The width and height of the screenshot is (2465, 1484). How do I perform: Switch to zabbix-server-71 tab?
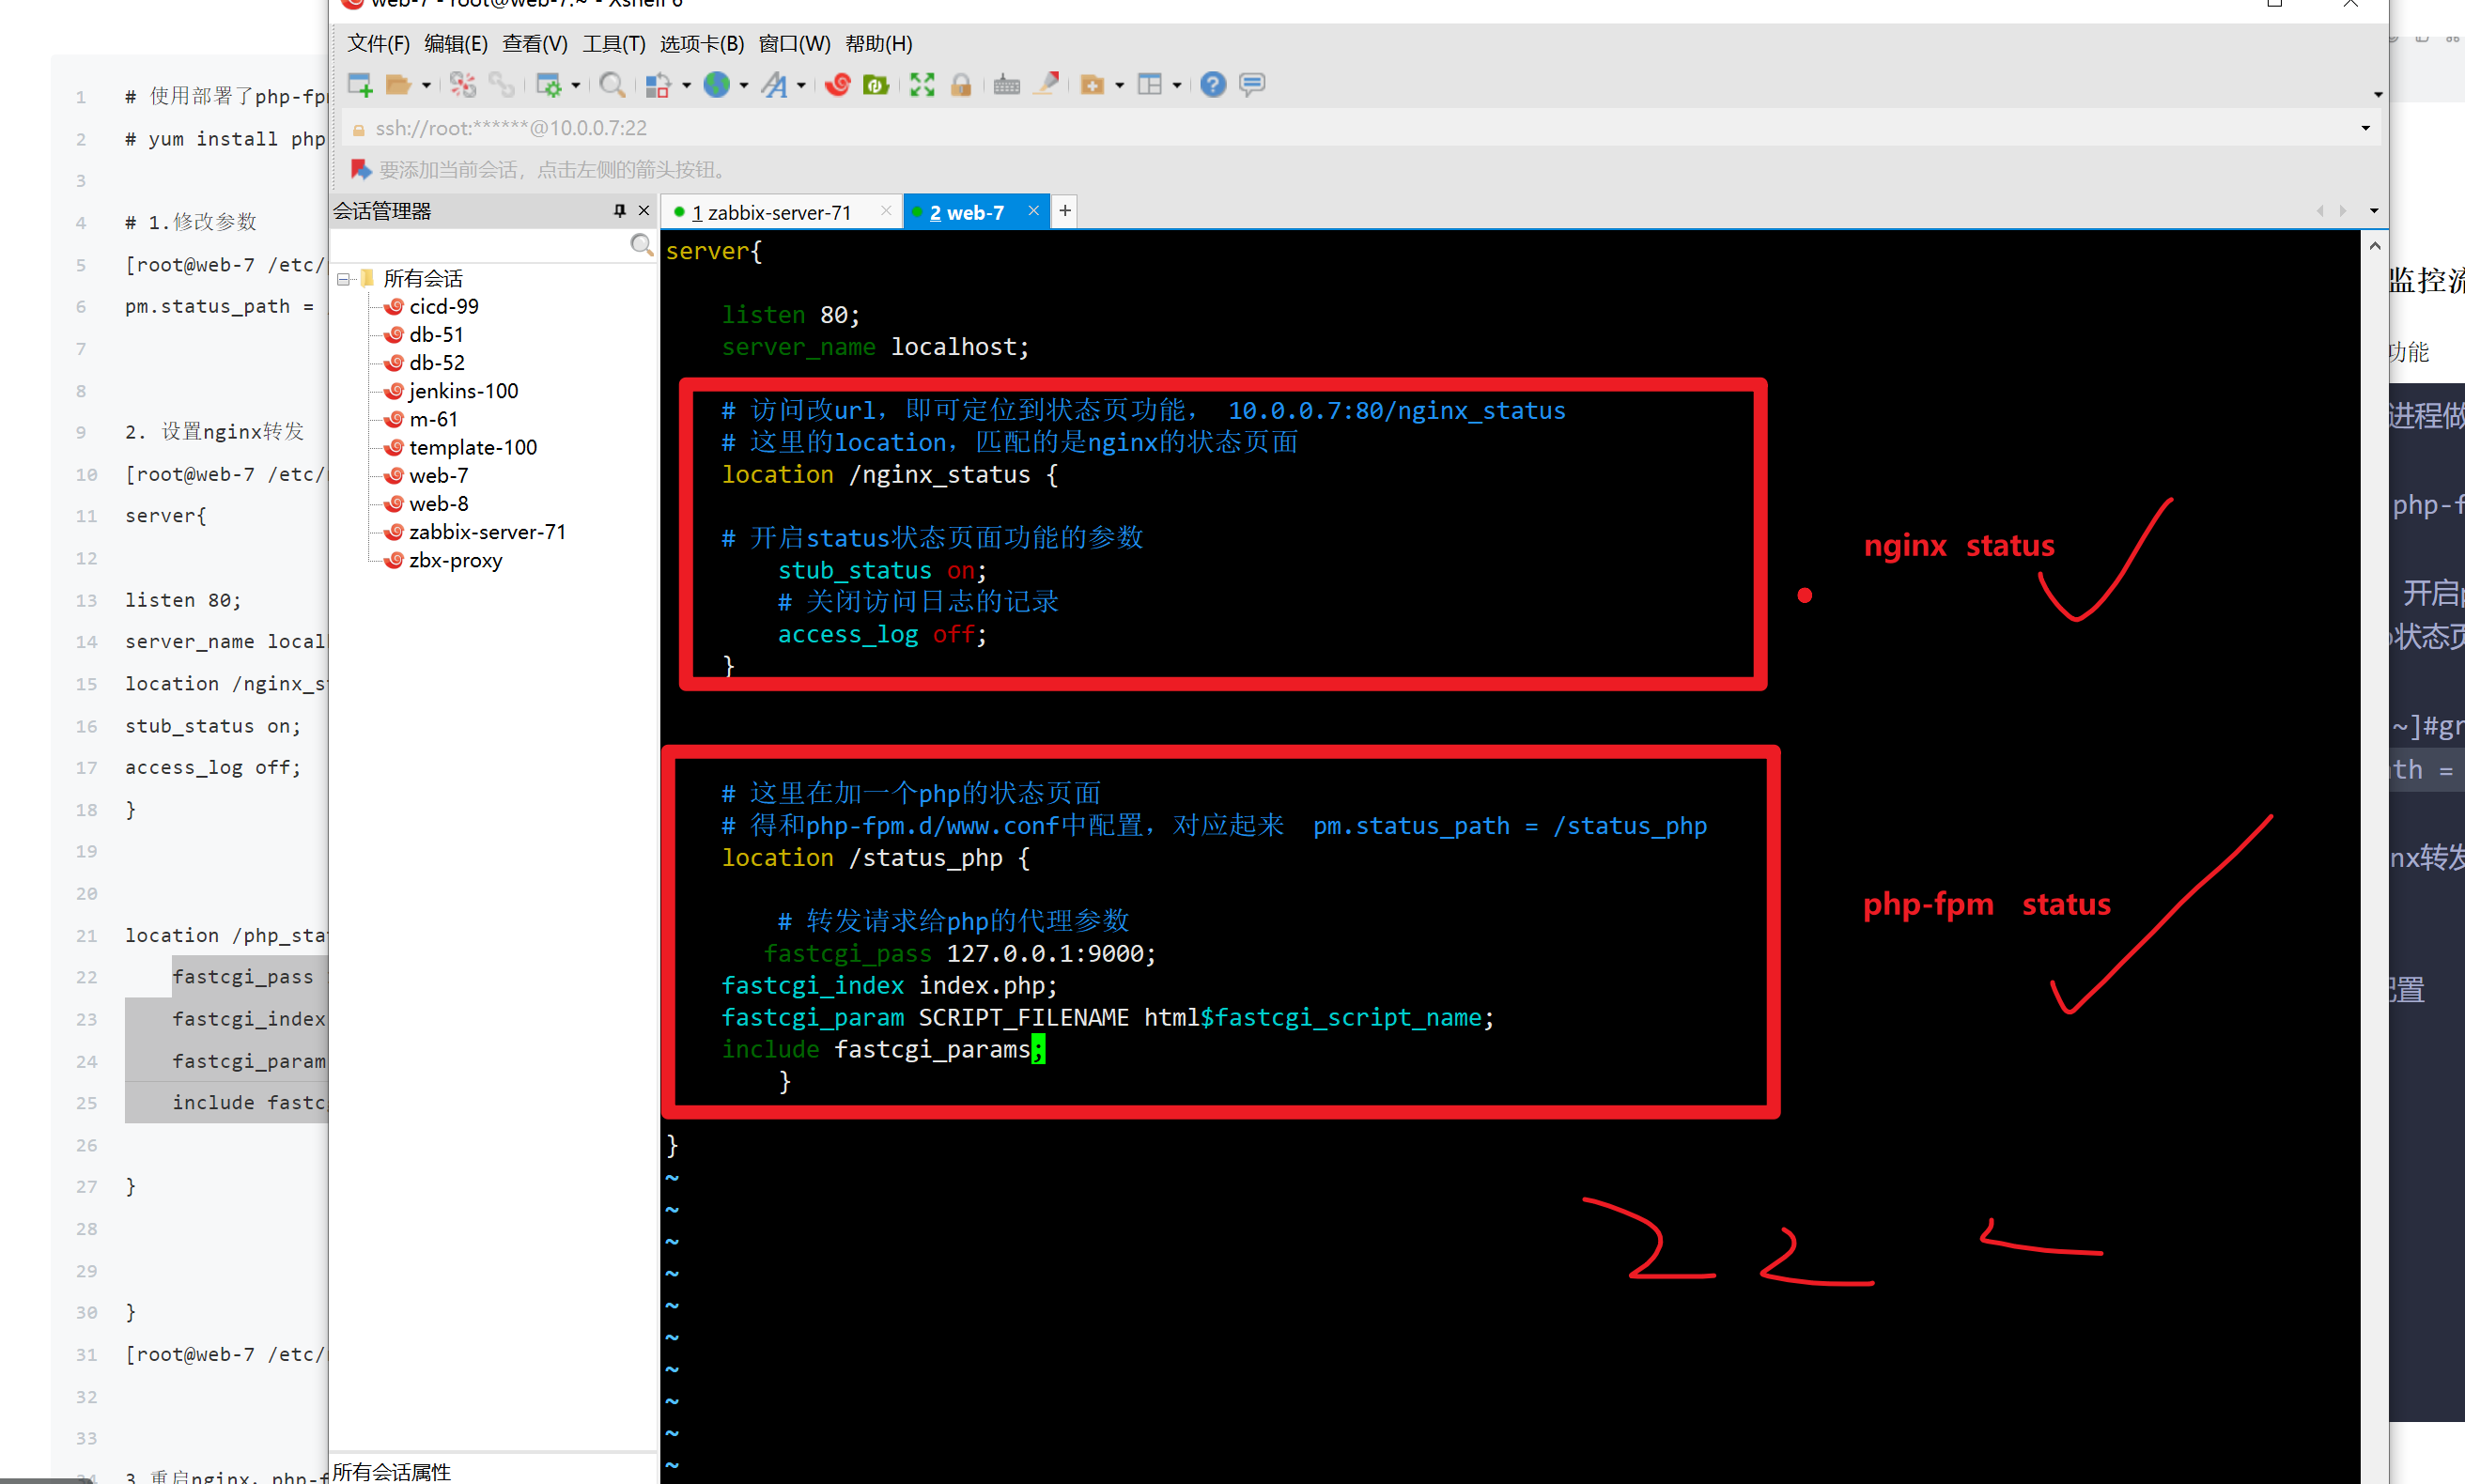coord(770,212)
